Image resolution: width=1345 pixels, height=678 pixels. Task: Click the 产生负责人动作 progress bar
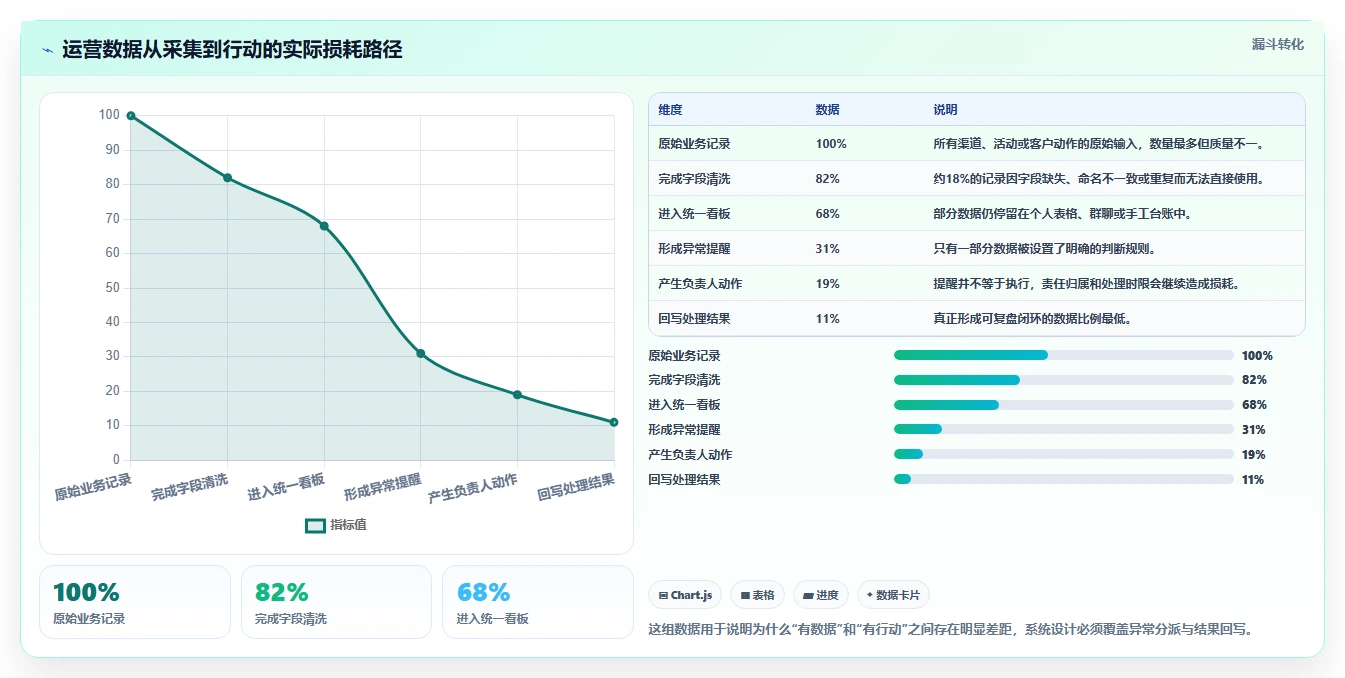1063,454
